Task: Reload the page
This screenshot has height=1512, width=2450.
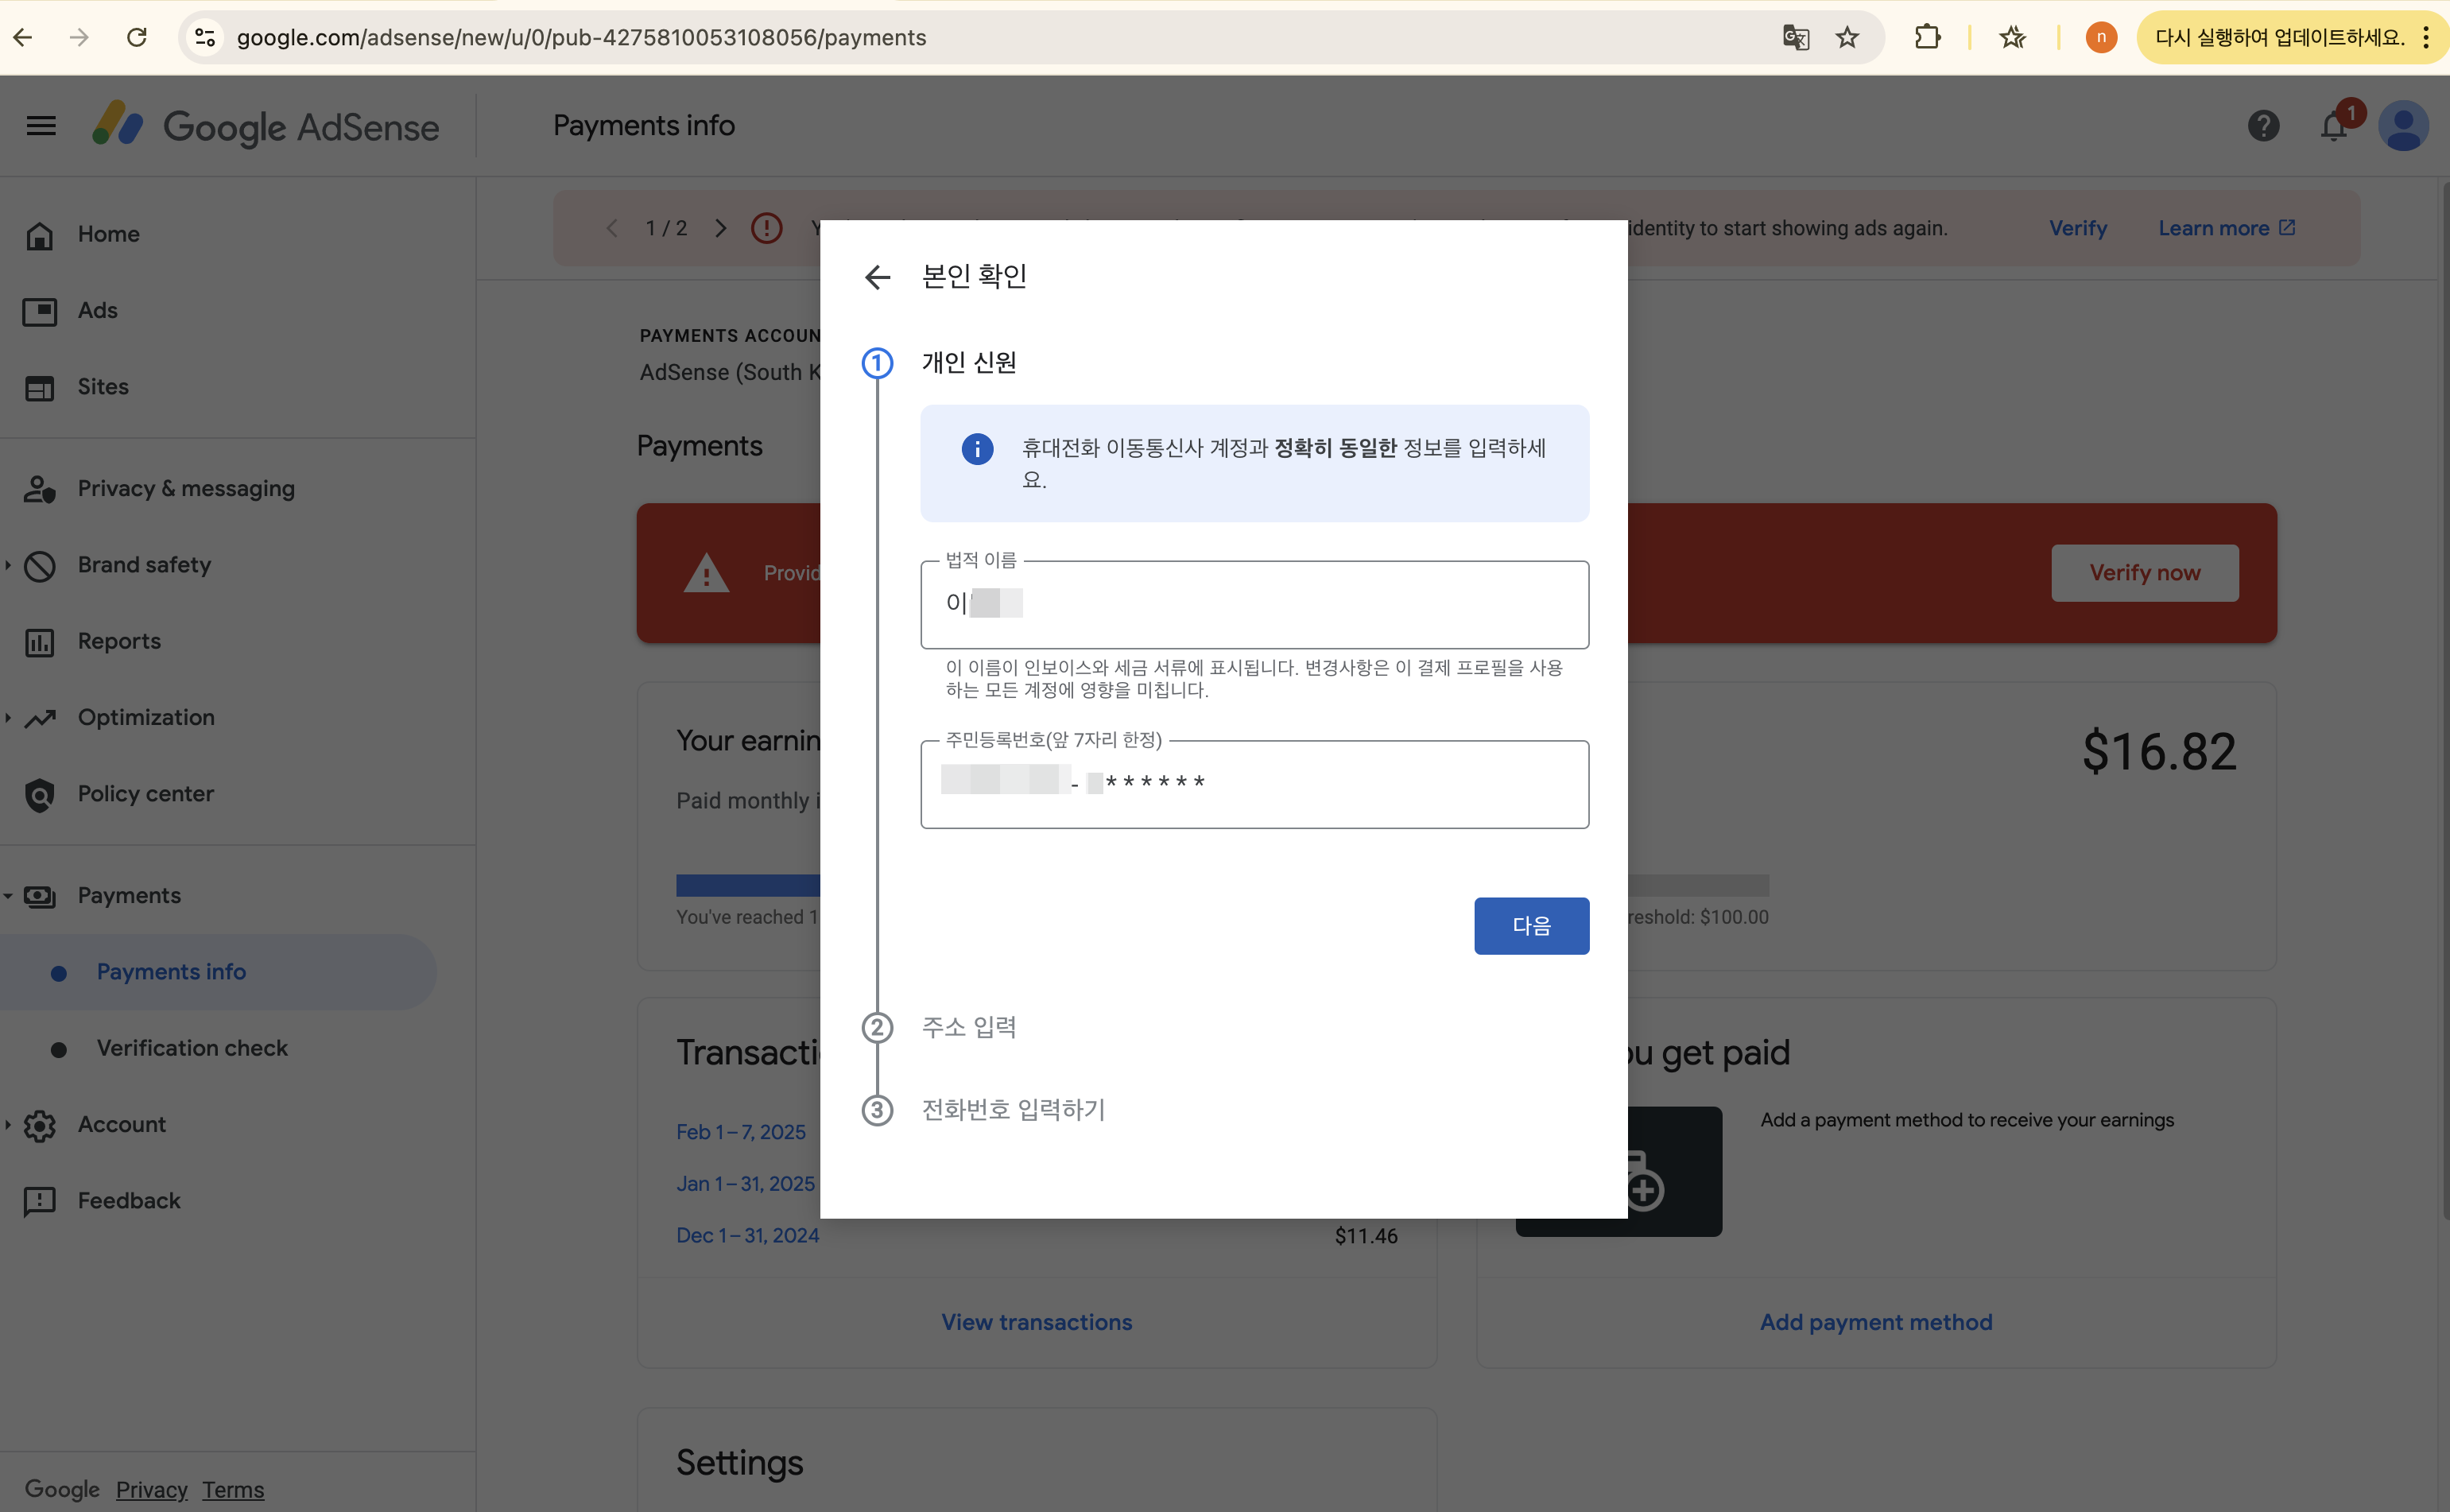Action: click(x=137, y=38)
